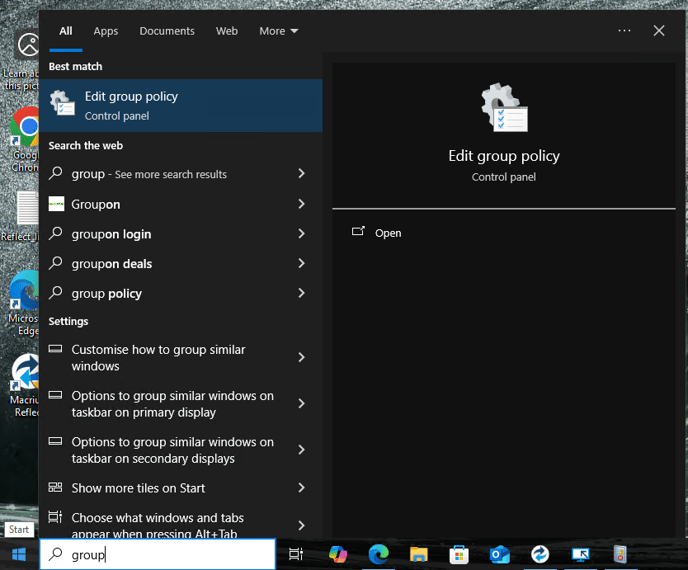Open Outlook from the taskbar

click(x=499, y=554)
